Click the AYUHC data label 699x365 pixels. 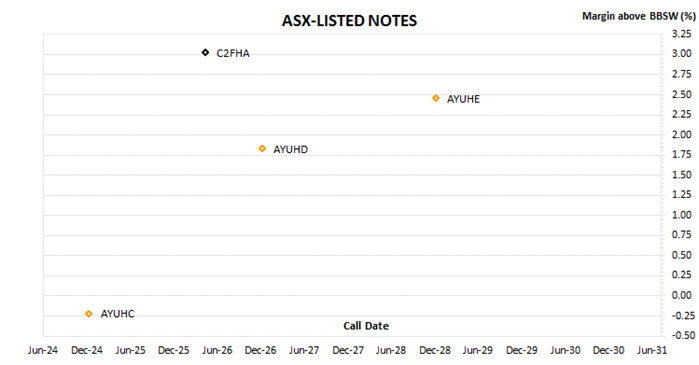pyautogui.click(x=117, y=314)
